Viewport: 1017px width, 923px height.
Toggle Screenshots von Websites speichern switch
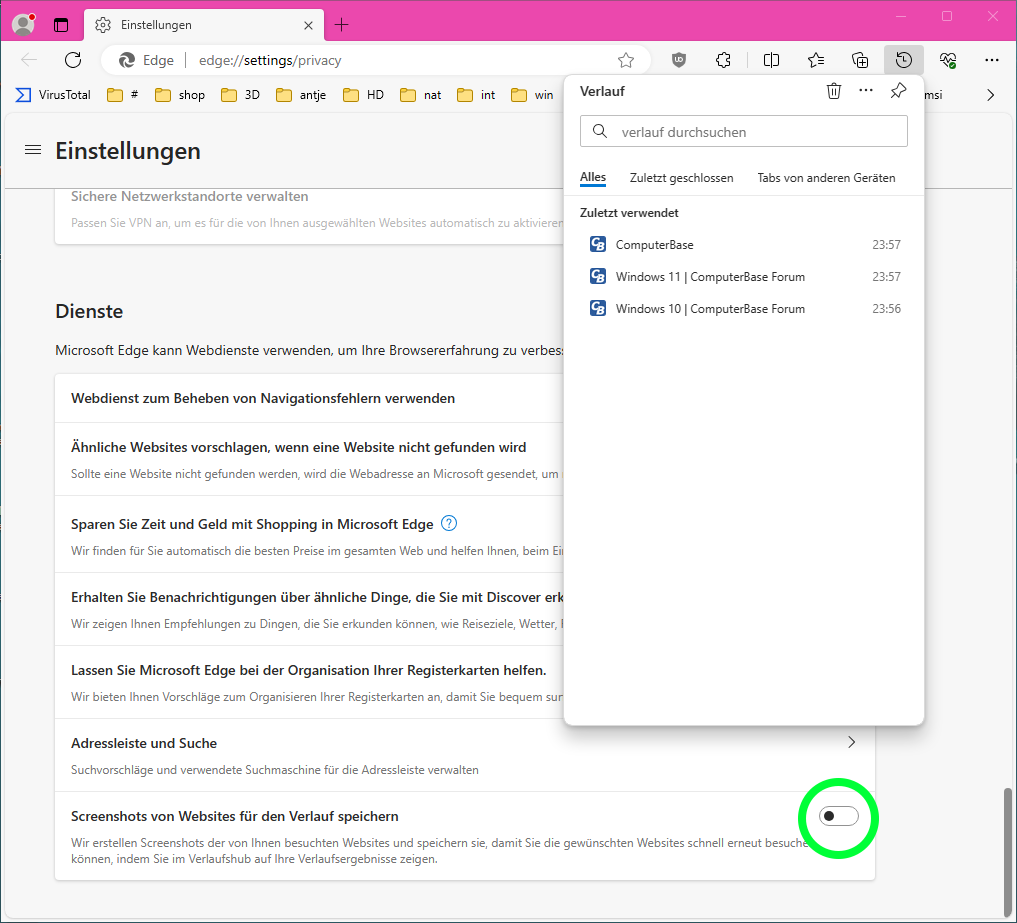(839, 816)
